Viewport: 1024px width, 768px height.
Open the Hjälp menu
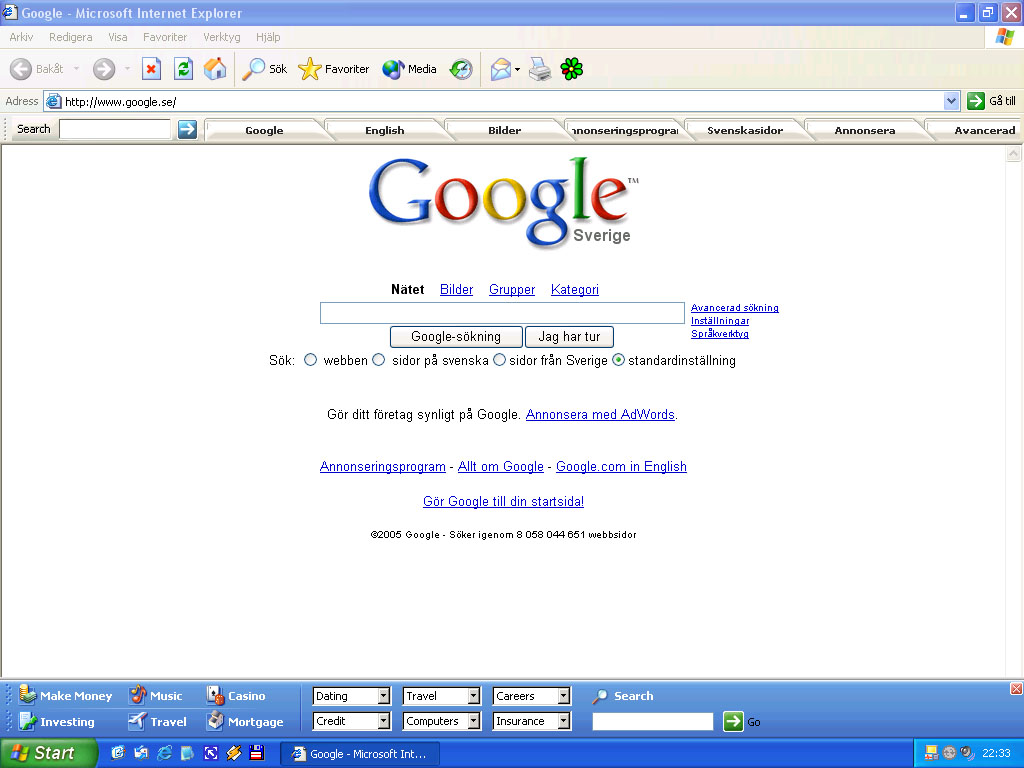tap(268, 37)
